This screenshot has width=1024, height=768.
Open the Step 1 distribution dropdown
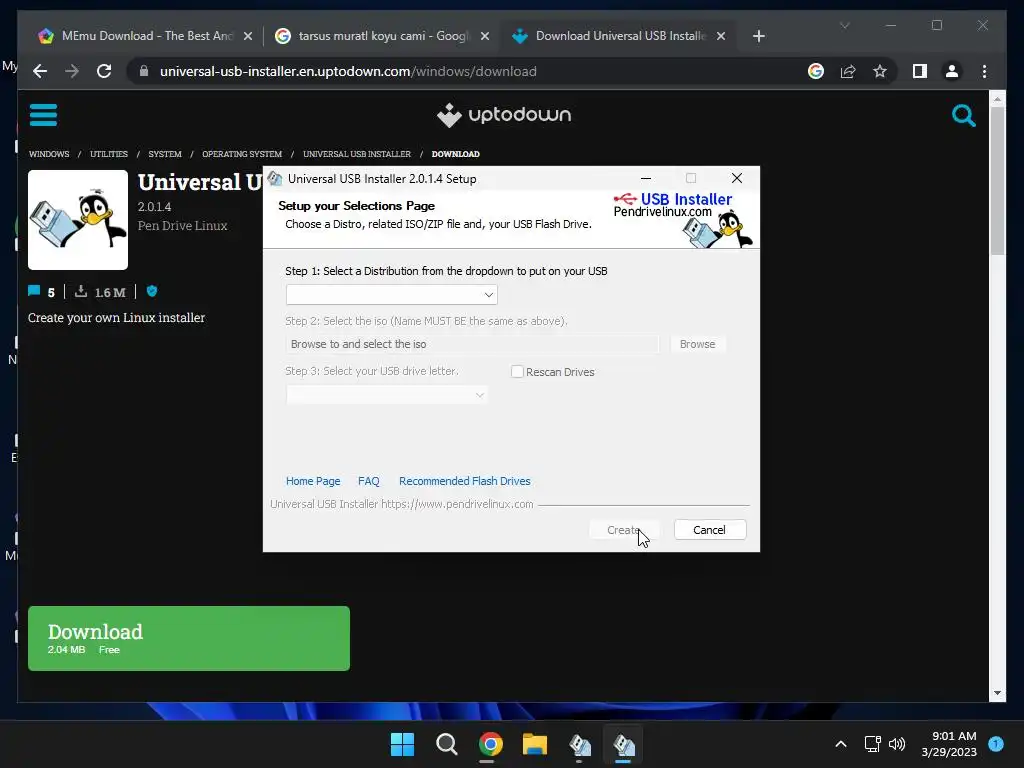[391, 295]
